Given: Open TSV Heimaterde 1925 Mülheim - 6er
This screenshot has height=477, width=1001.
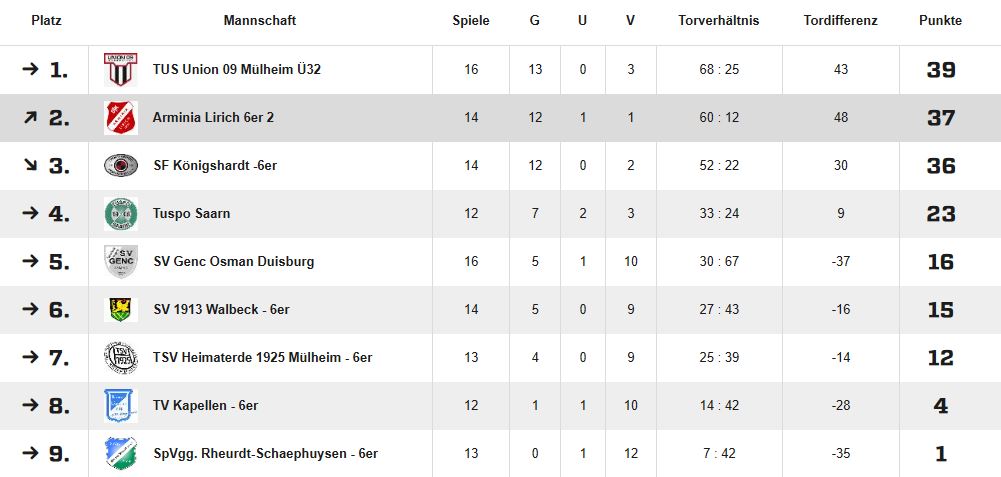Looking at the screenshot, I should point(262,358).
